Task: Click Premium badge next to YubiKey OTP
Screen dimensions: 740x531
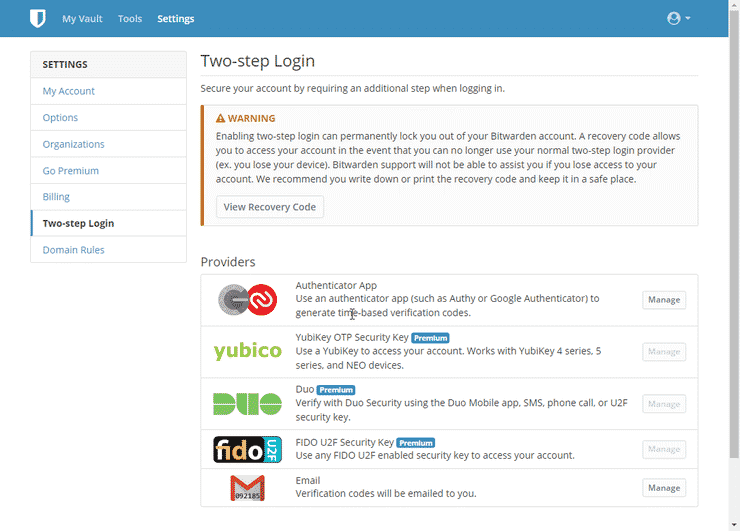Action: point(430,338)
